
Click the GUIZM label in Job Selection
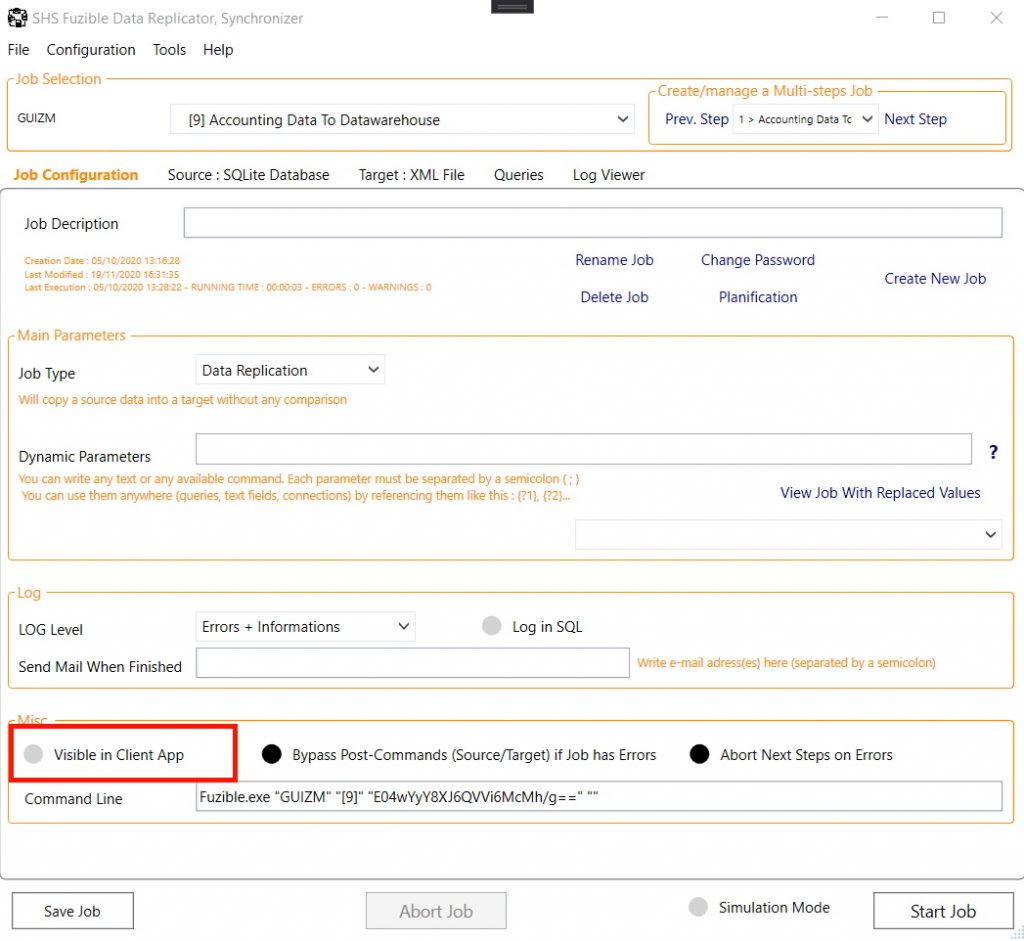click(x=37, y=118)
